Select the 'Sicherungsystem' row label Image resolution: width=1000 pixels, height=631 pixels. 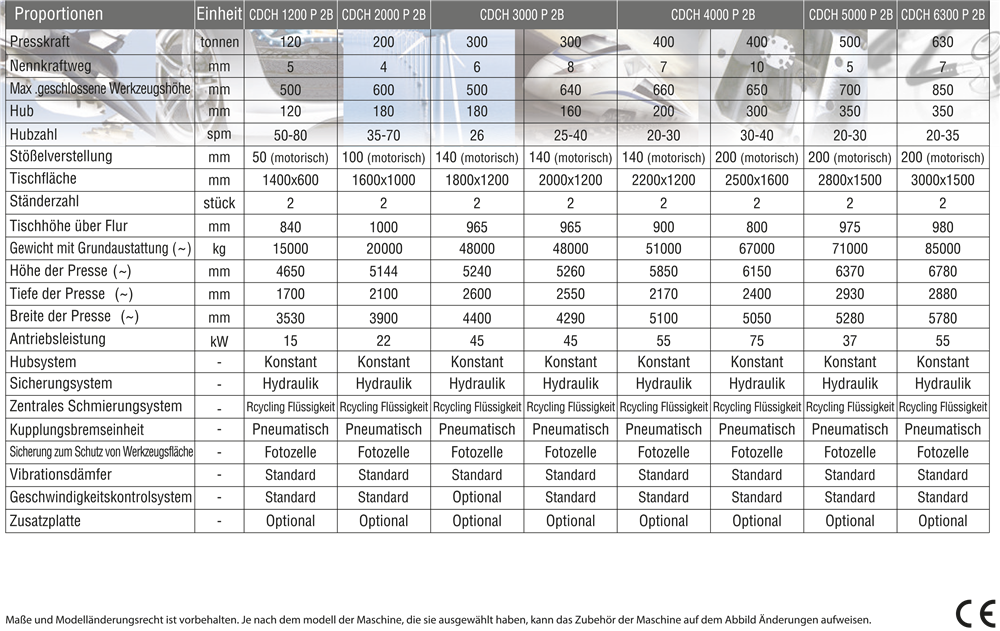coord(61,383)
